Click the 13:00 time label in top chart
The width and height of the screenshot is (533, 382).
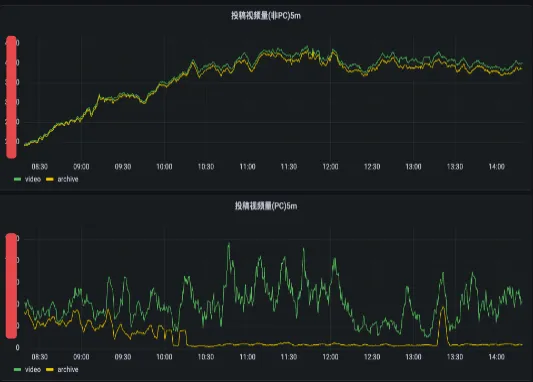[x=413, y=167]
